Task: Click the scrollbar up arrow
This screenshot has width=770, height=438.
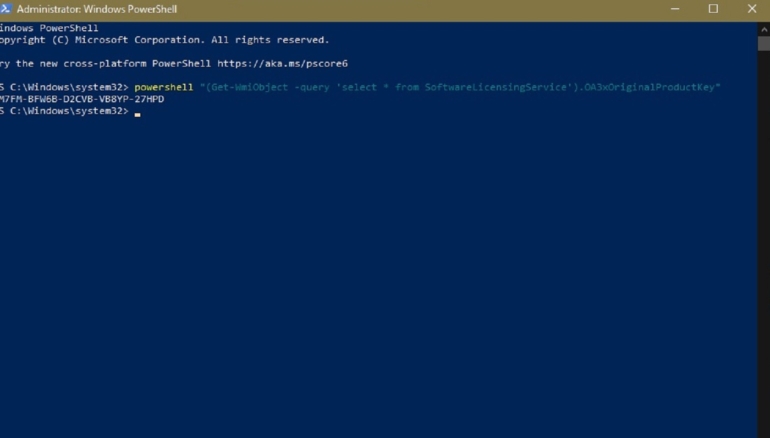Action: click(x=763, y=27)
